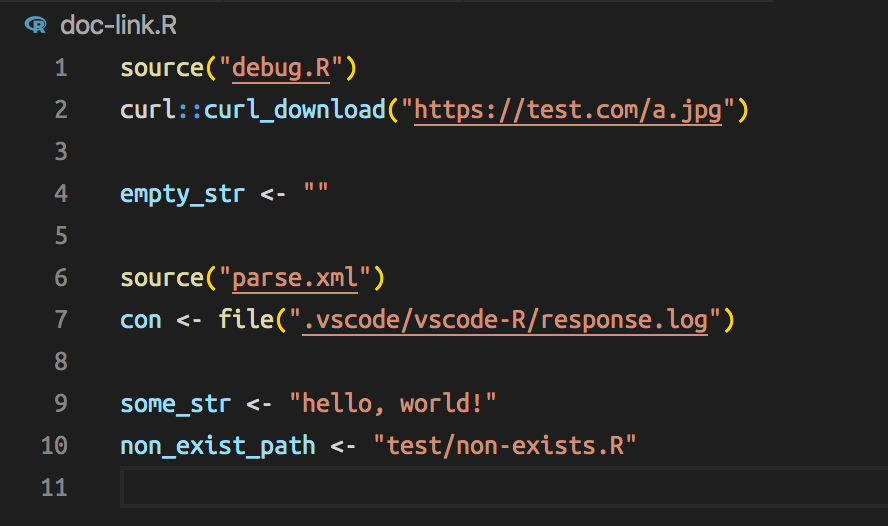Click line number 4 in gutter
Screen dimensions: 888x526
tap(61, 194)
